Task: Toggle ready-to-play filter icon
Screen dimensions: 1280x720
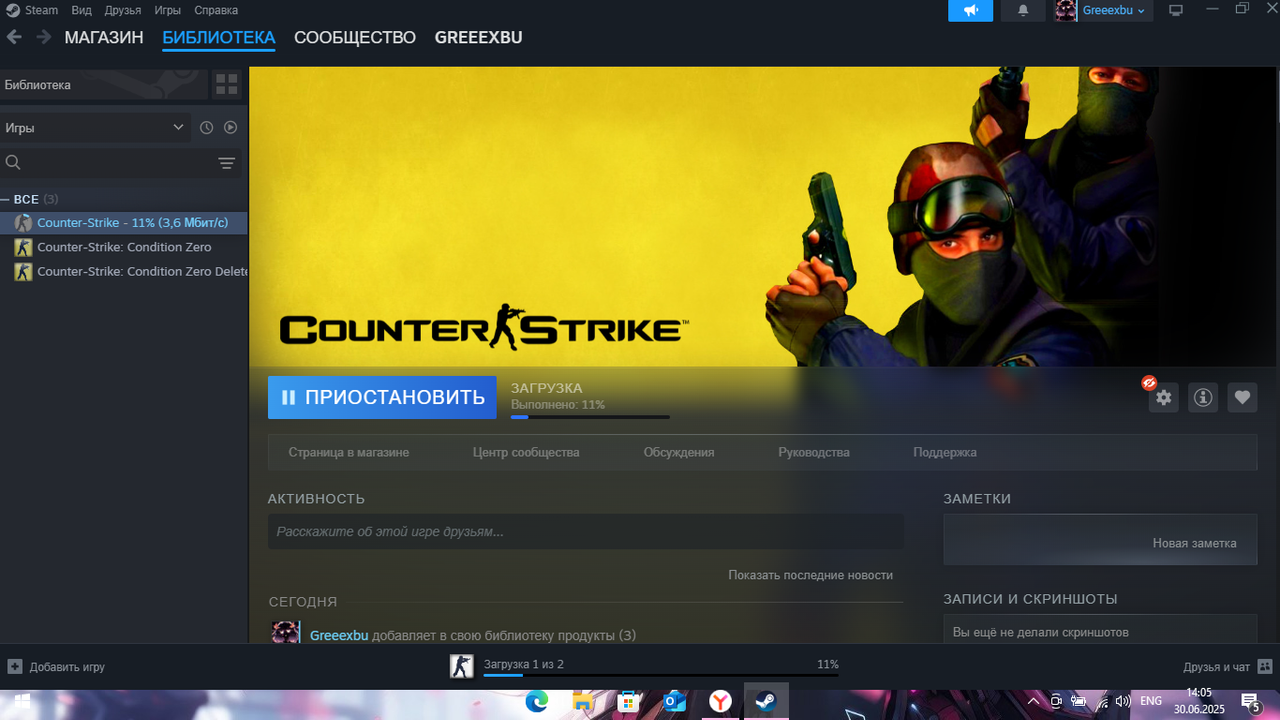Action: coord(230,128)
